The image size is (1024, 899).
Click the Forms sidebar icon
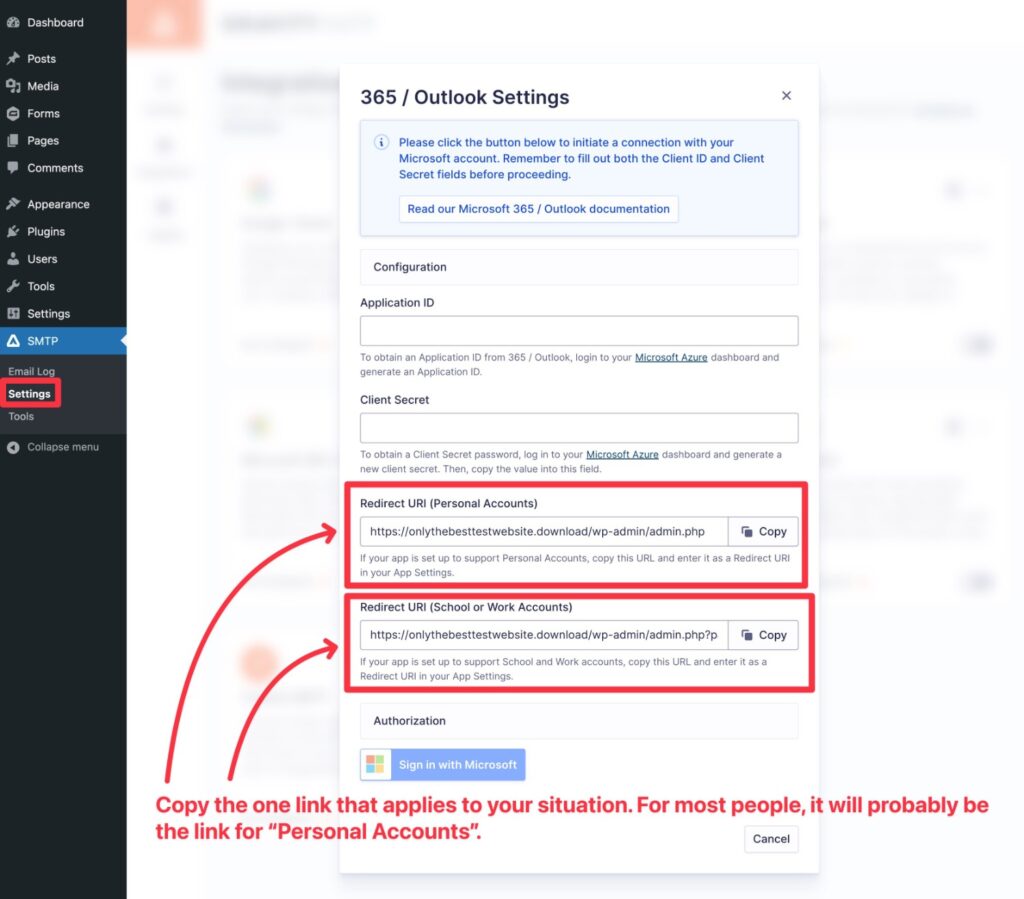pyautogui.click(x=15, y=113)
